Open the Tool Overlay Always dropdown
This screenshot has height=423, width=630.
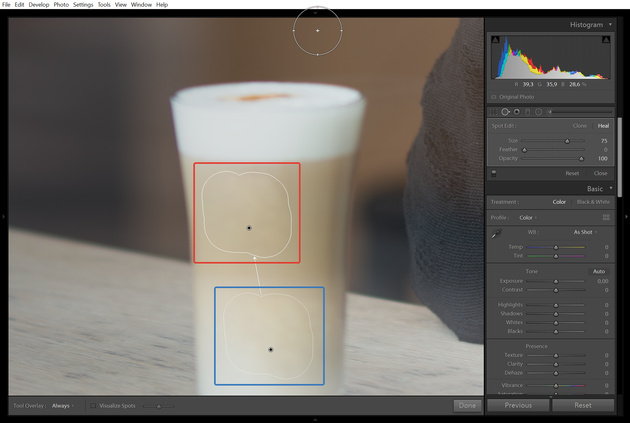tap(63, 406)
